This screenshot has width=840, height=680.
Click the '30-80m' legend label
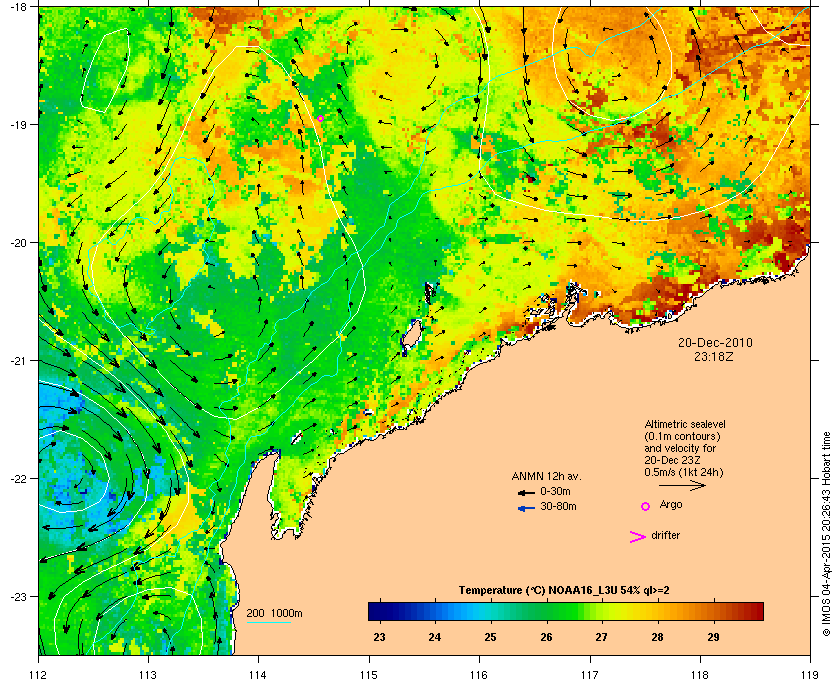coord(558,506)
